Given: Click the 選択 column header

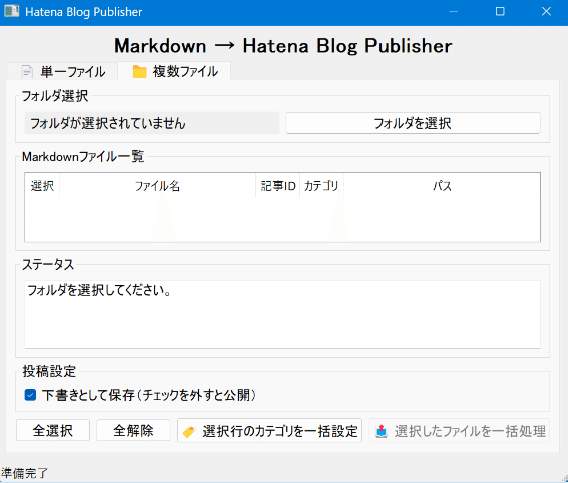Looking at the screenshot, I should (42, 186).
